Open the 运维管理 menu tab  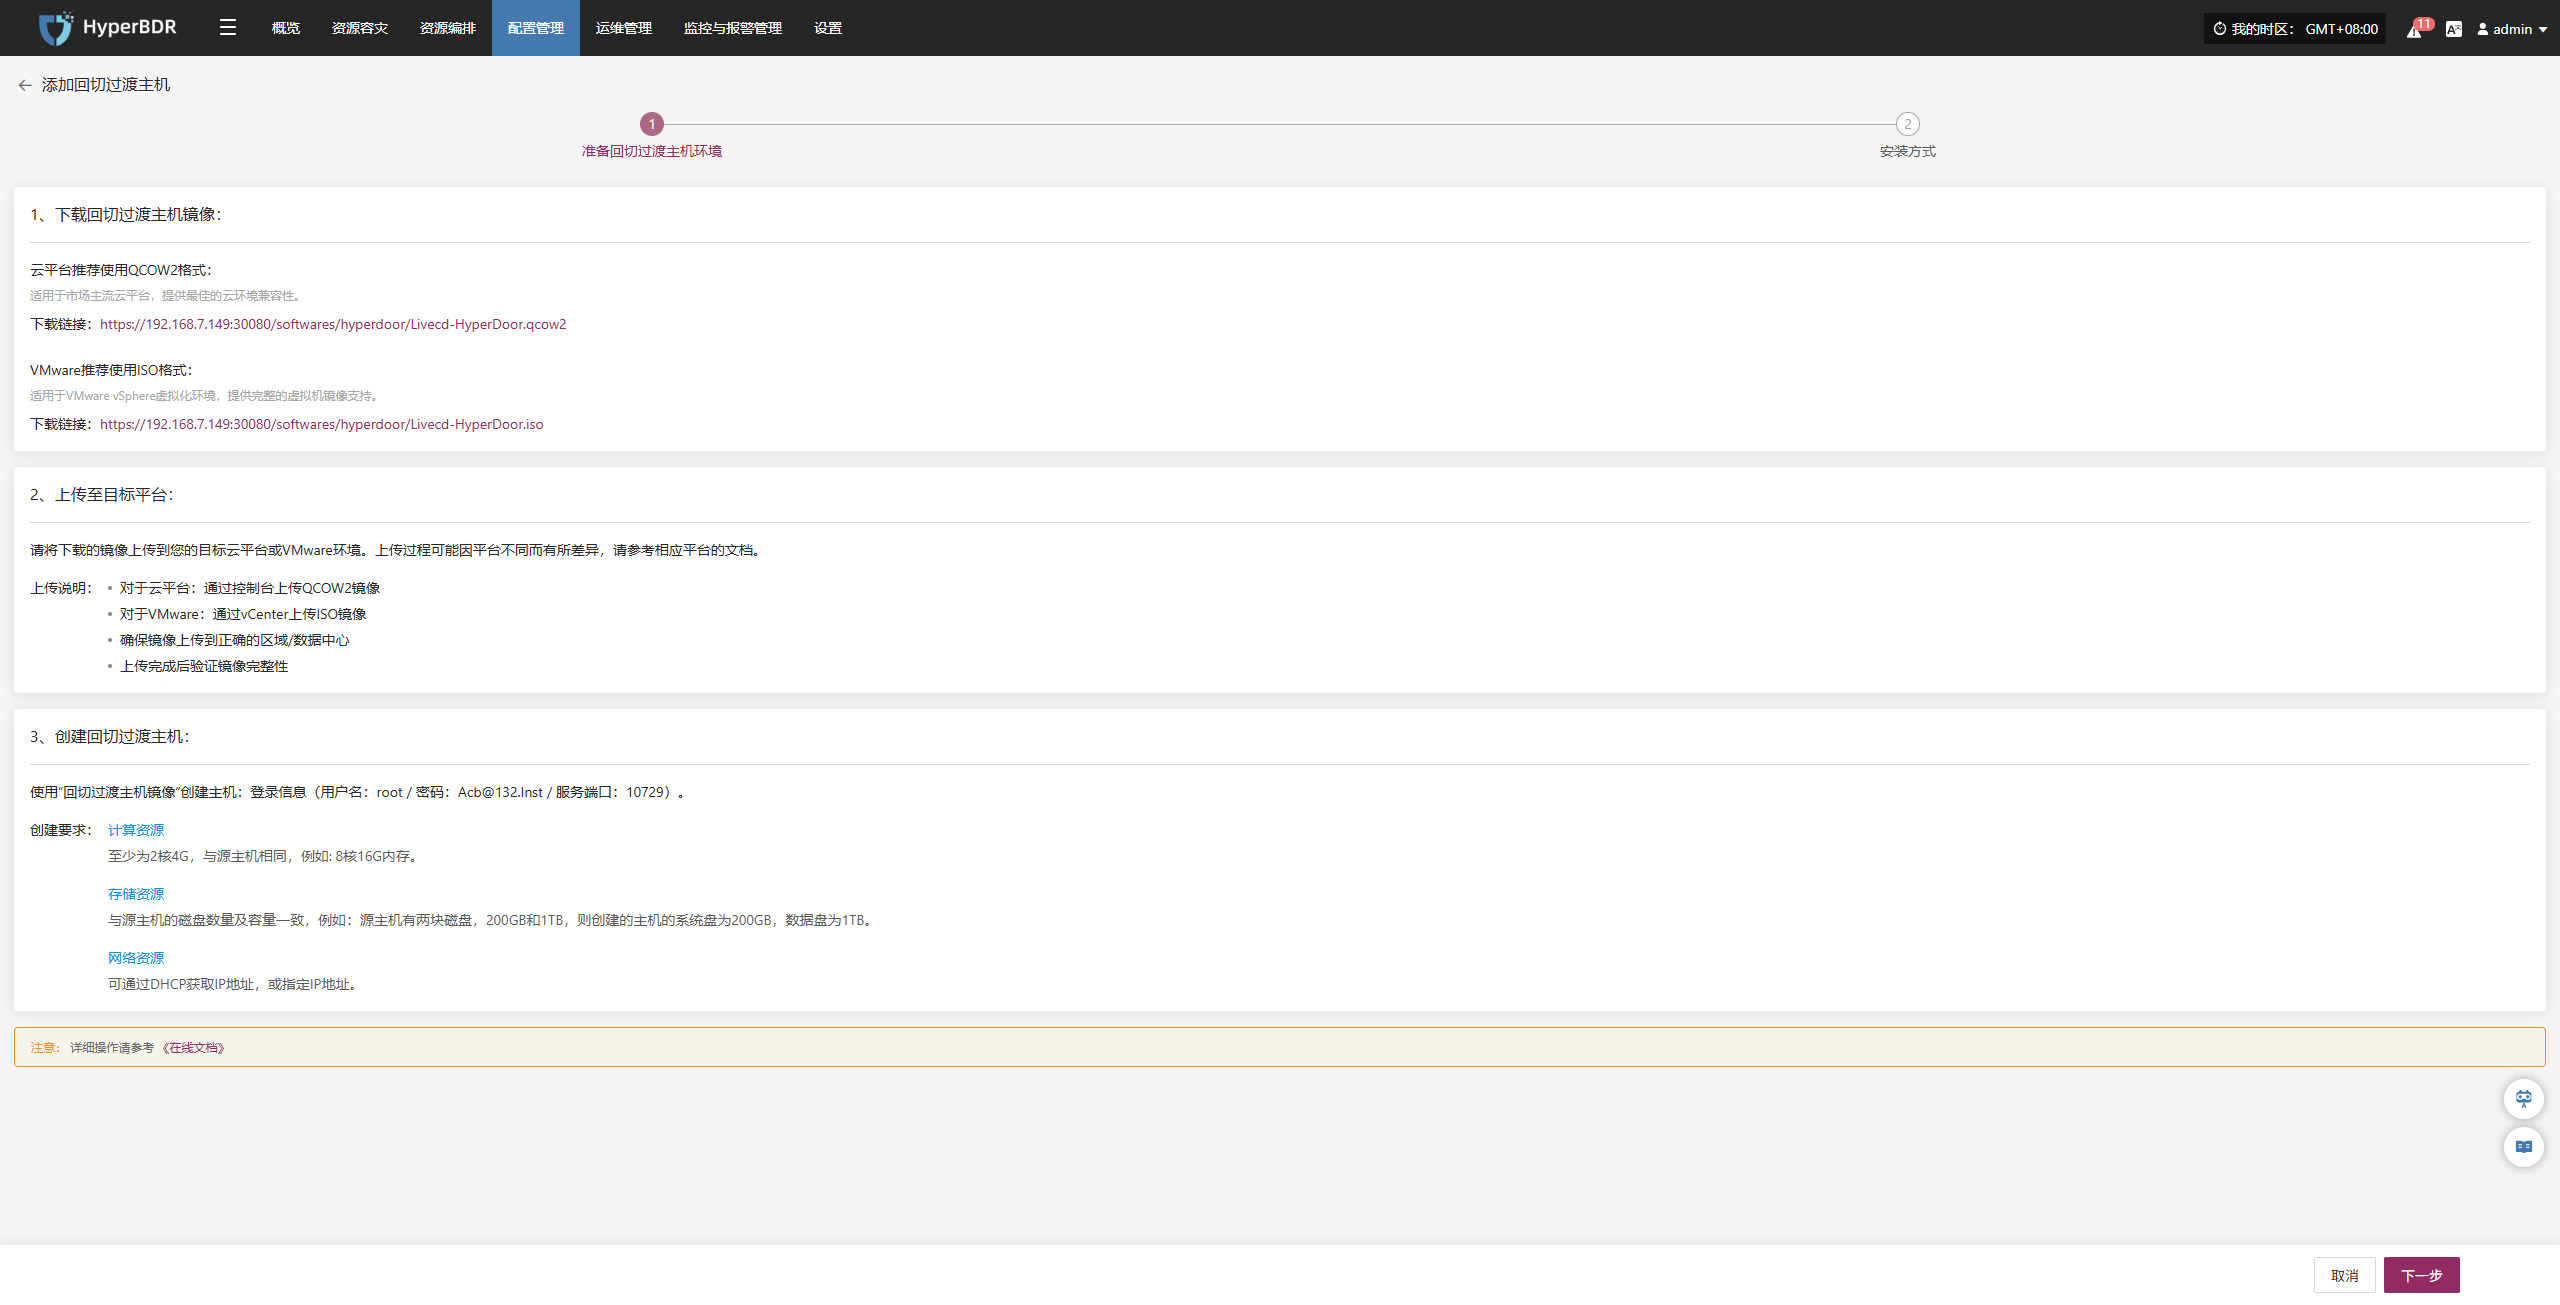click(623, 28)
